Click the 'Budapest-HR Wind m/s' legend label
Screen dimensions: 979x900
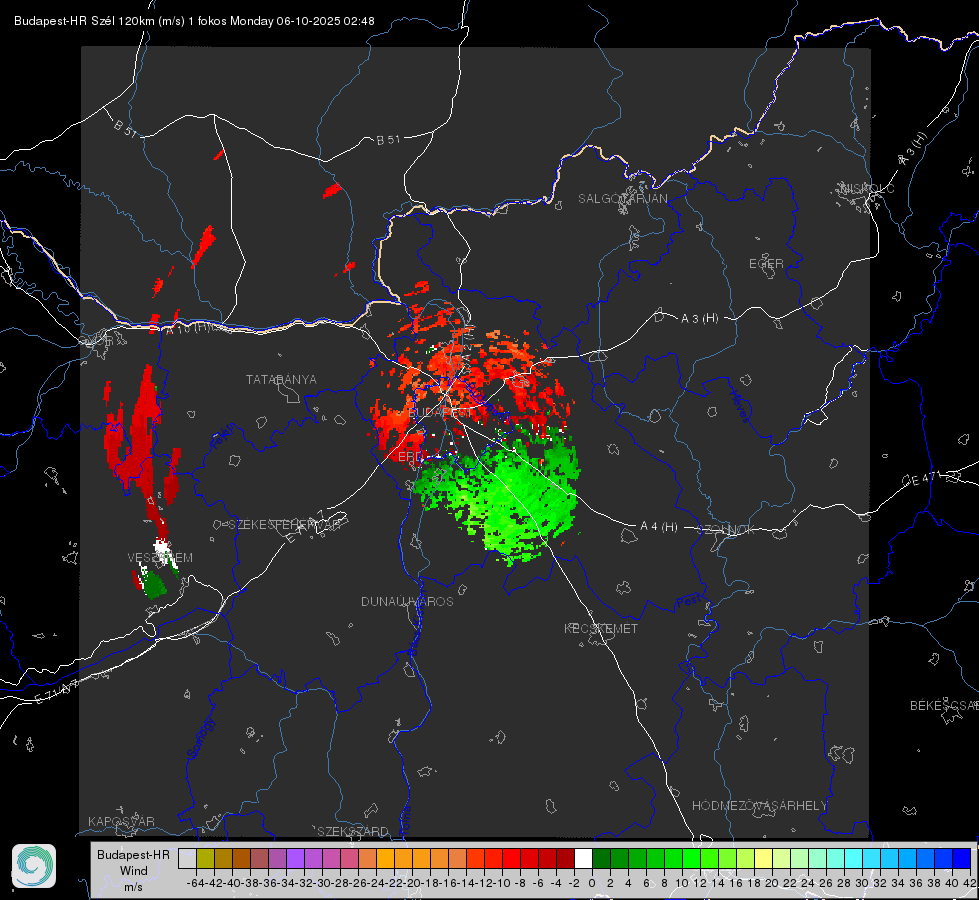(133, 870)
